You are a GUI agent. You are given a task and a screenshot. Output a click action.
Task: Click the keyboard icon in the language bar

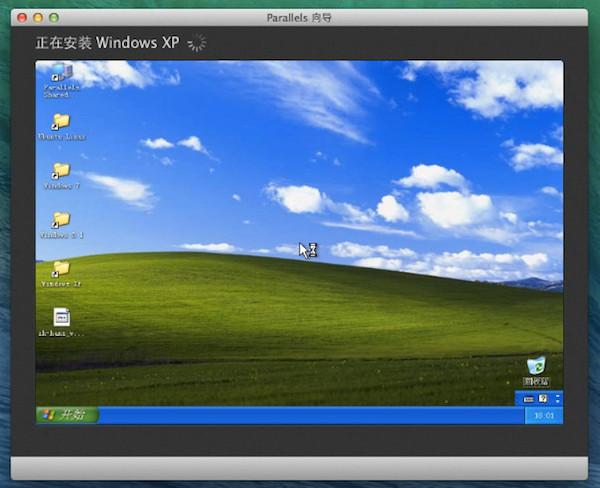tap(528, 399)
